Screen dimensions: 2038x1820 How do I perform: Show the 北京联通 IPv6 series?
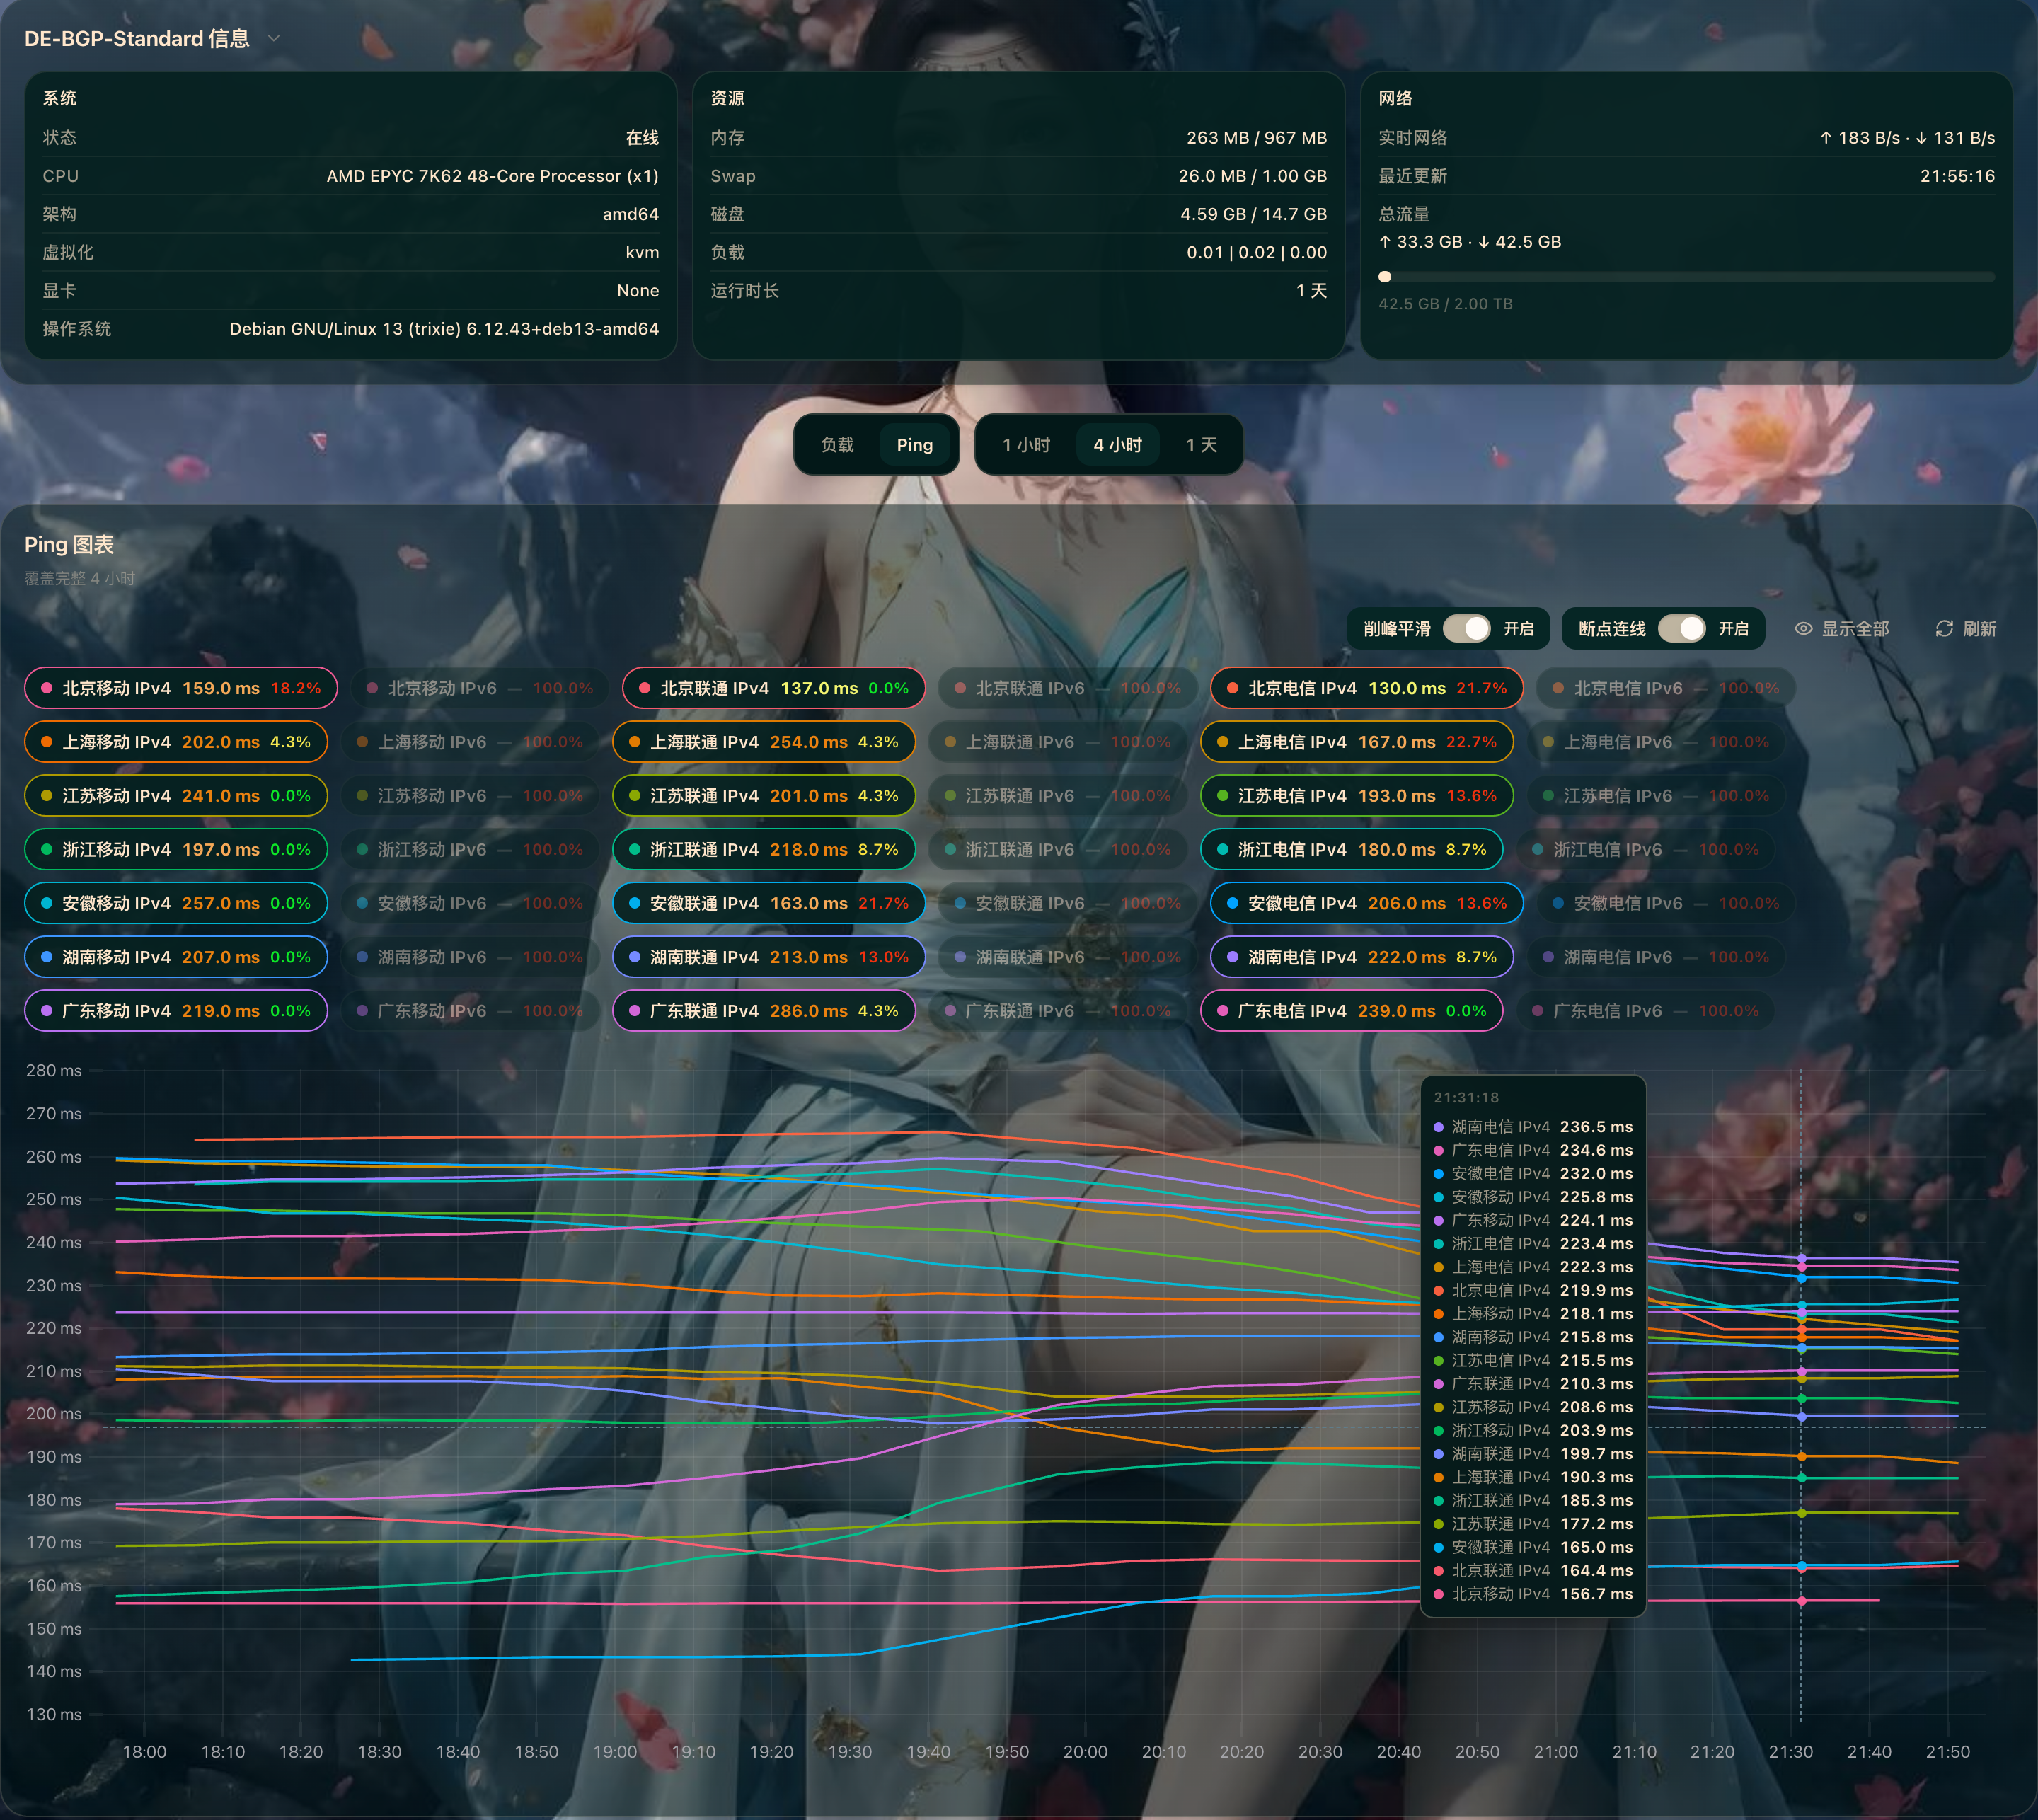[x=1067, y=688]
